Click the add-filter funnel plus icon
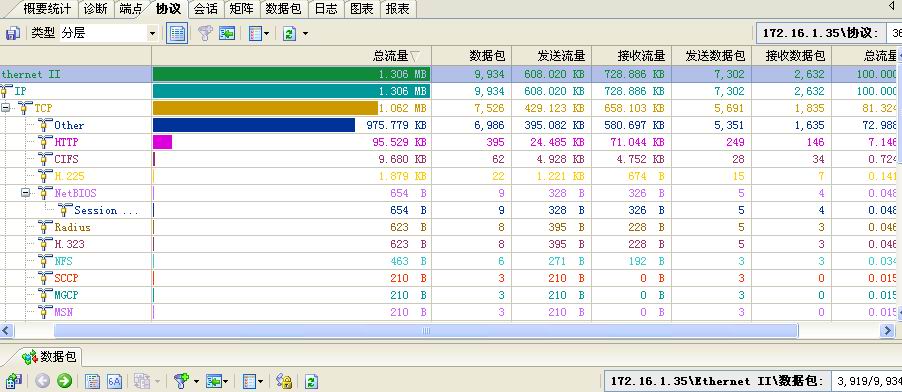The image size is (902, 392). click(181, 381)
